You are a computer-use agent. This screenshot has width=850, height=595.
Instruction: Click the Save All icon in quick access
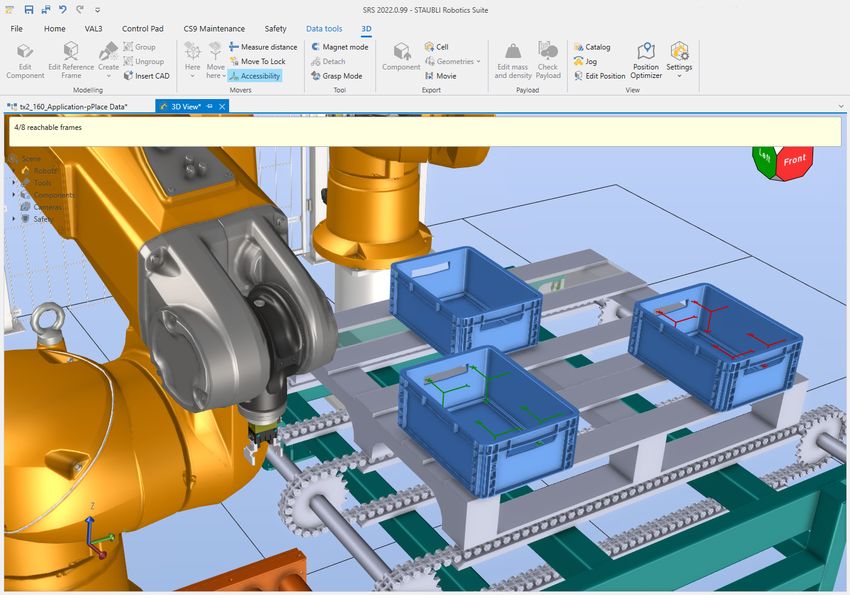(x=46, y=9)
